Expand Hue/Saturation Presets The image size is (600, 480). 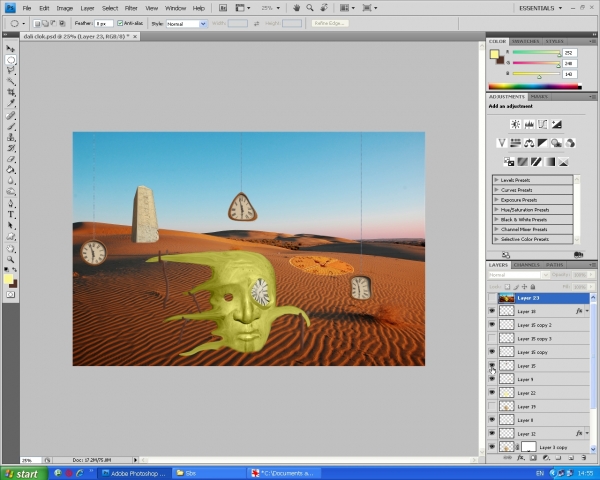click(496, 209)
